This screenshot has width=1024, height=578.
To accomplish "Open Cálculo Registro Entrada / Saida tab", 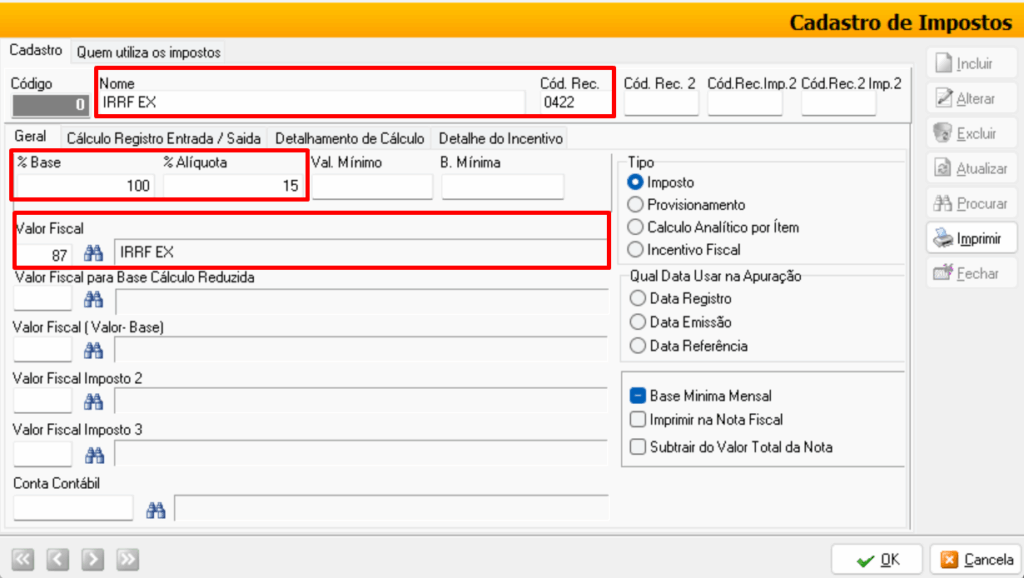I will (x=163, y=138).
